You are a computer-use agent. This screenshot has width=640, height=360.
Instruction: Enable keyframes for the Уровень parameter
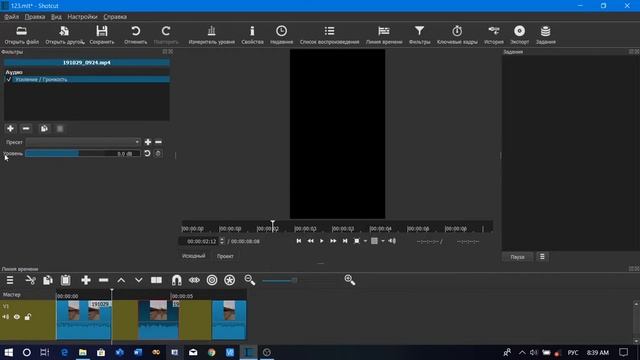158,153
